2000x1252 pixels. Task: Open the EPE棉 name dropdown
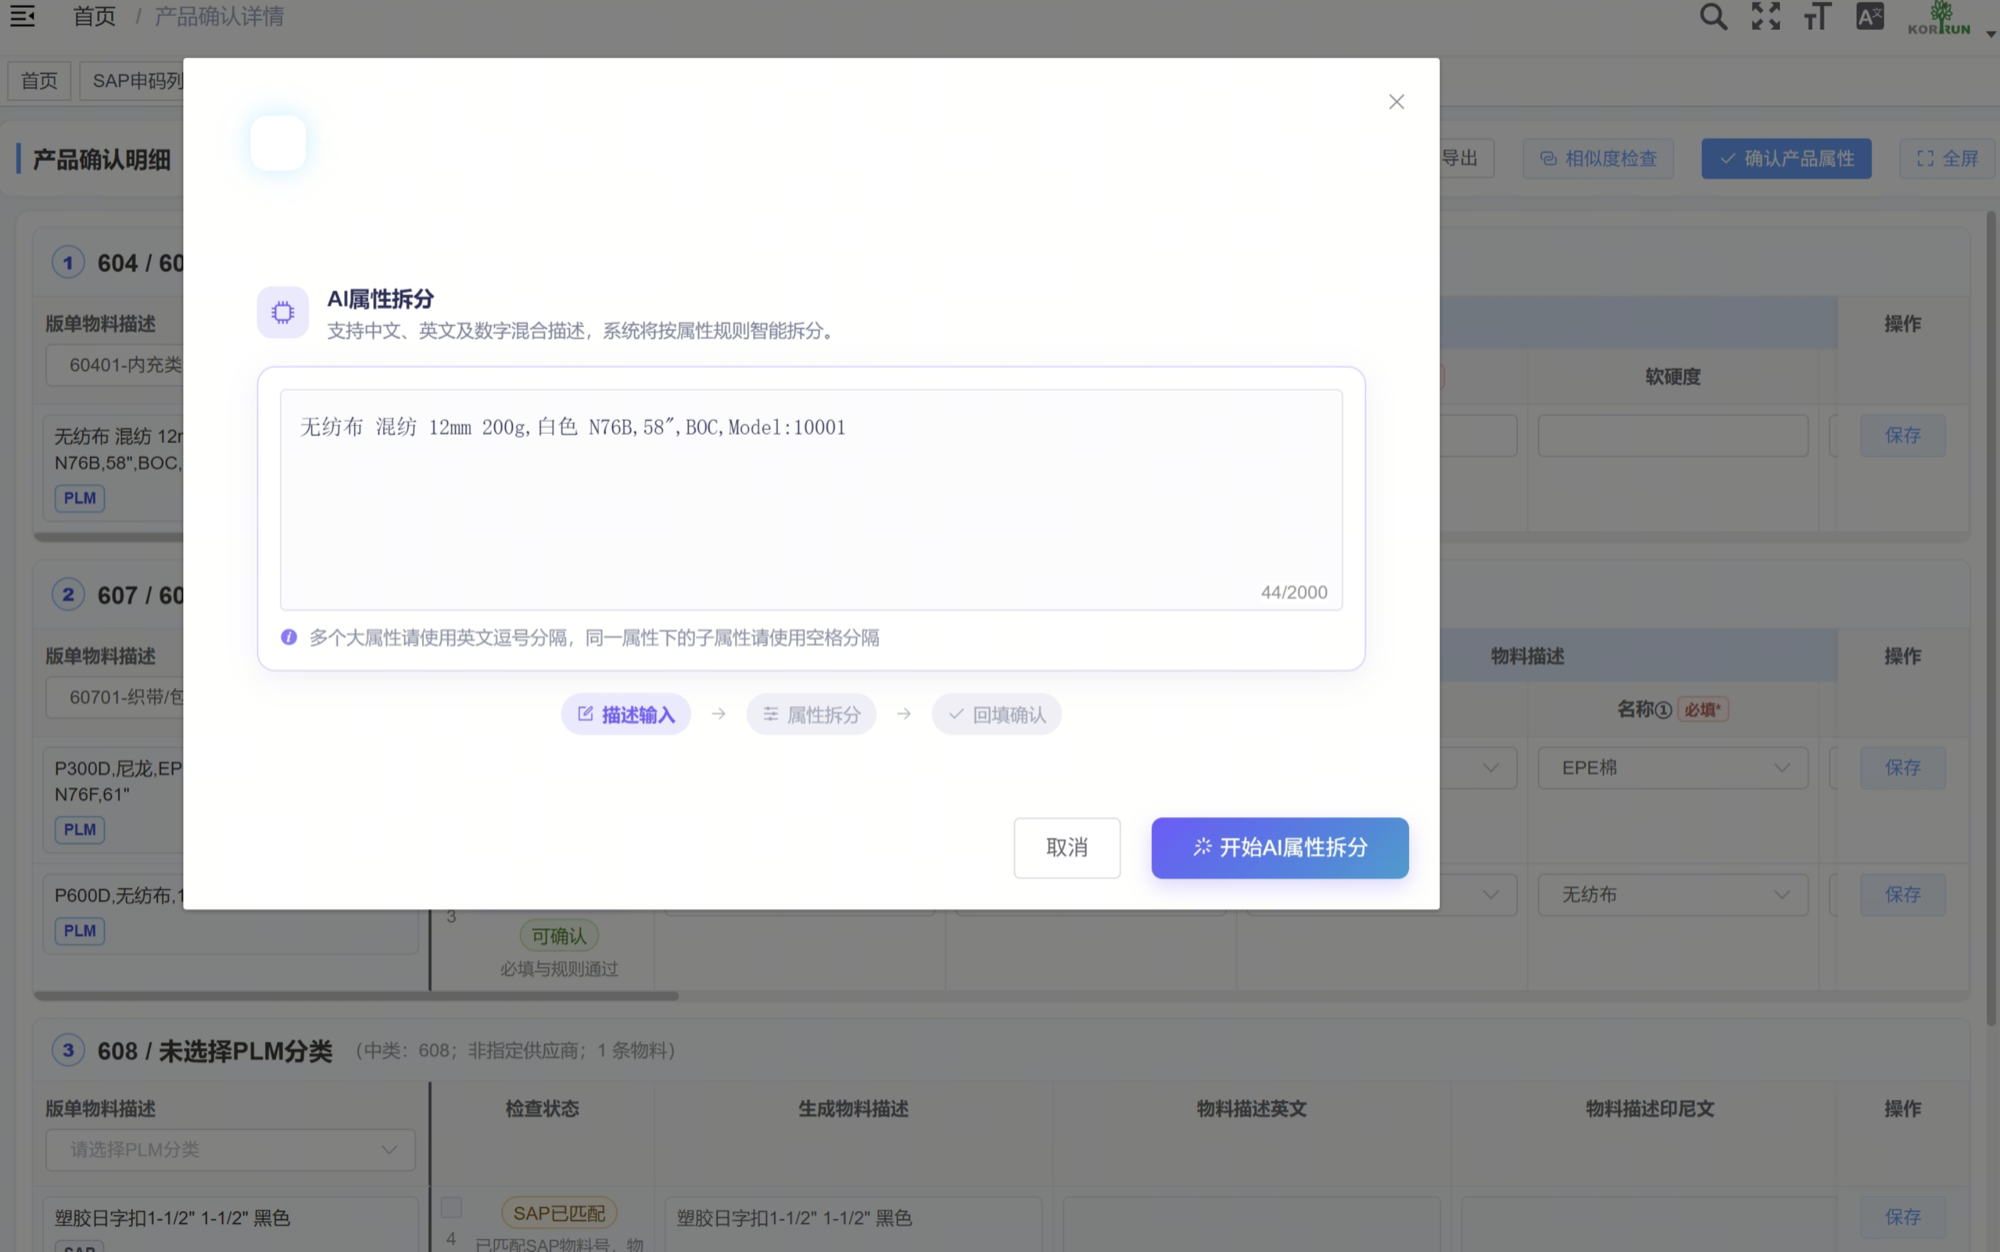[x=1673, y=768]
